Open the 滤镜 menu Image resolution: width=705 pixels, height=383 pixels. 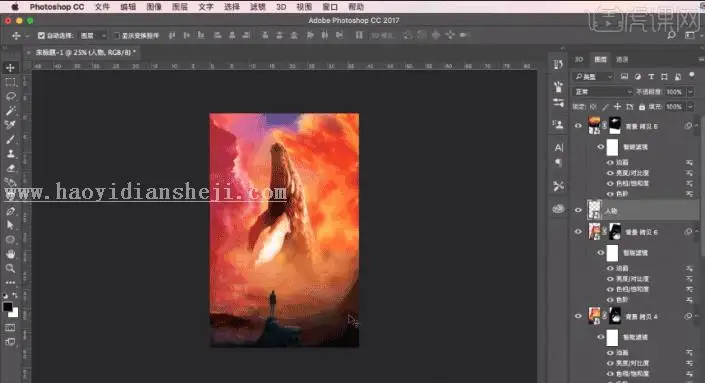coord(258,7)
